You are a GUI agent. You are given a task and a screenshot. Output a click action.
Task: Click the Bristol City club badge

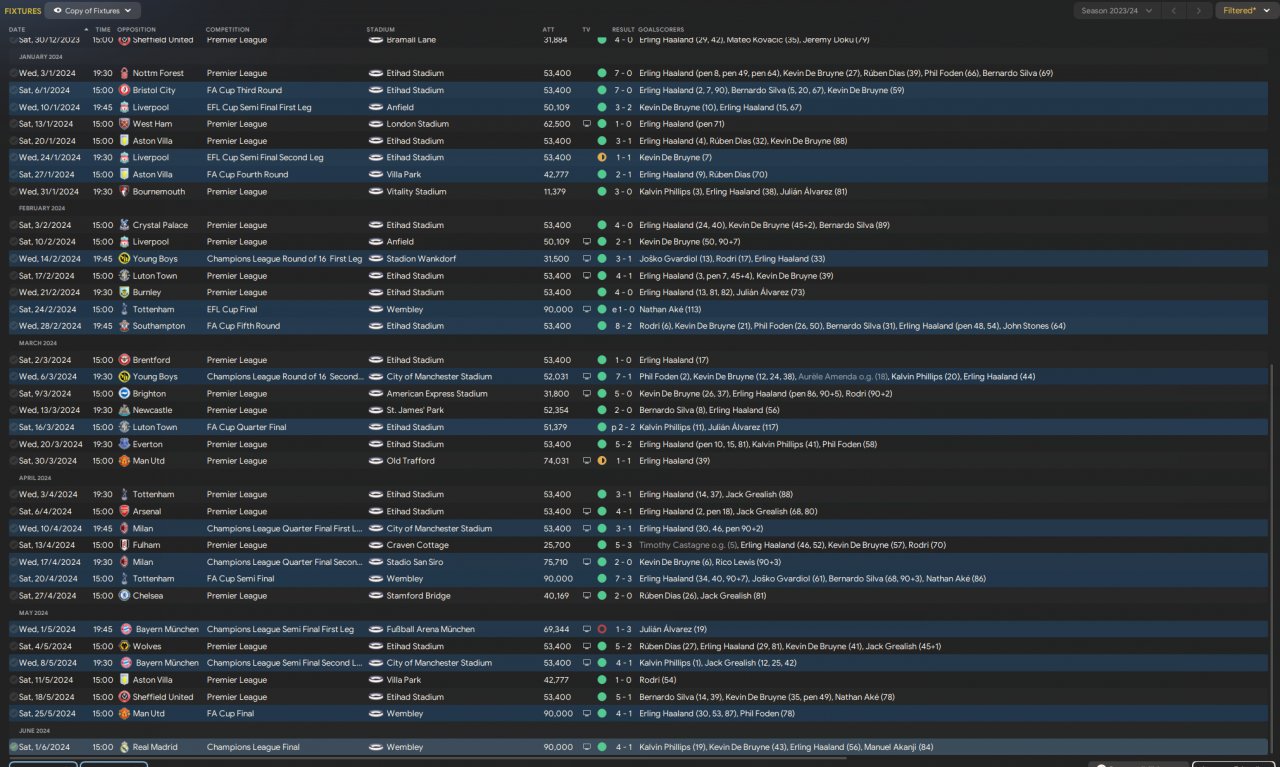pyautogui.click(x=124, y=90)
